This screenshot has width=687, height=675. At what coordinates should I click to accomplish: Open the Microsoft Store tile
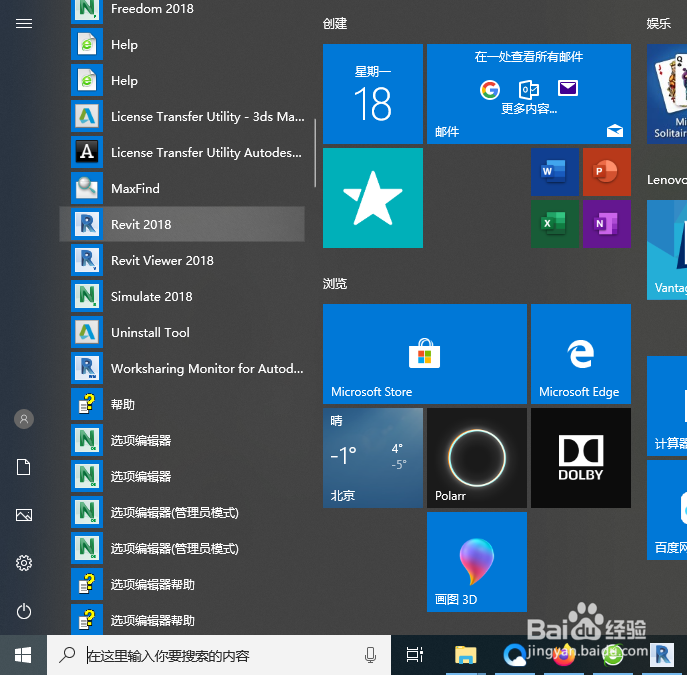coord(425,354)
